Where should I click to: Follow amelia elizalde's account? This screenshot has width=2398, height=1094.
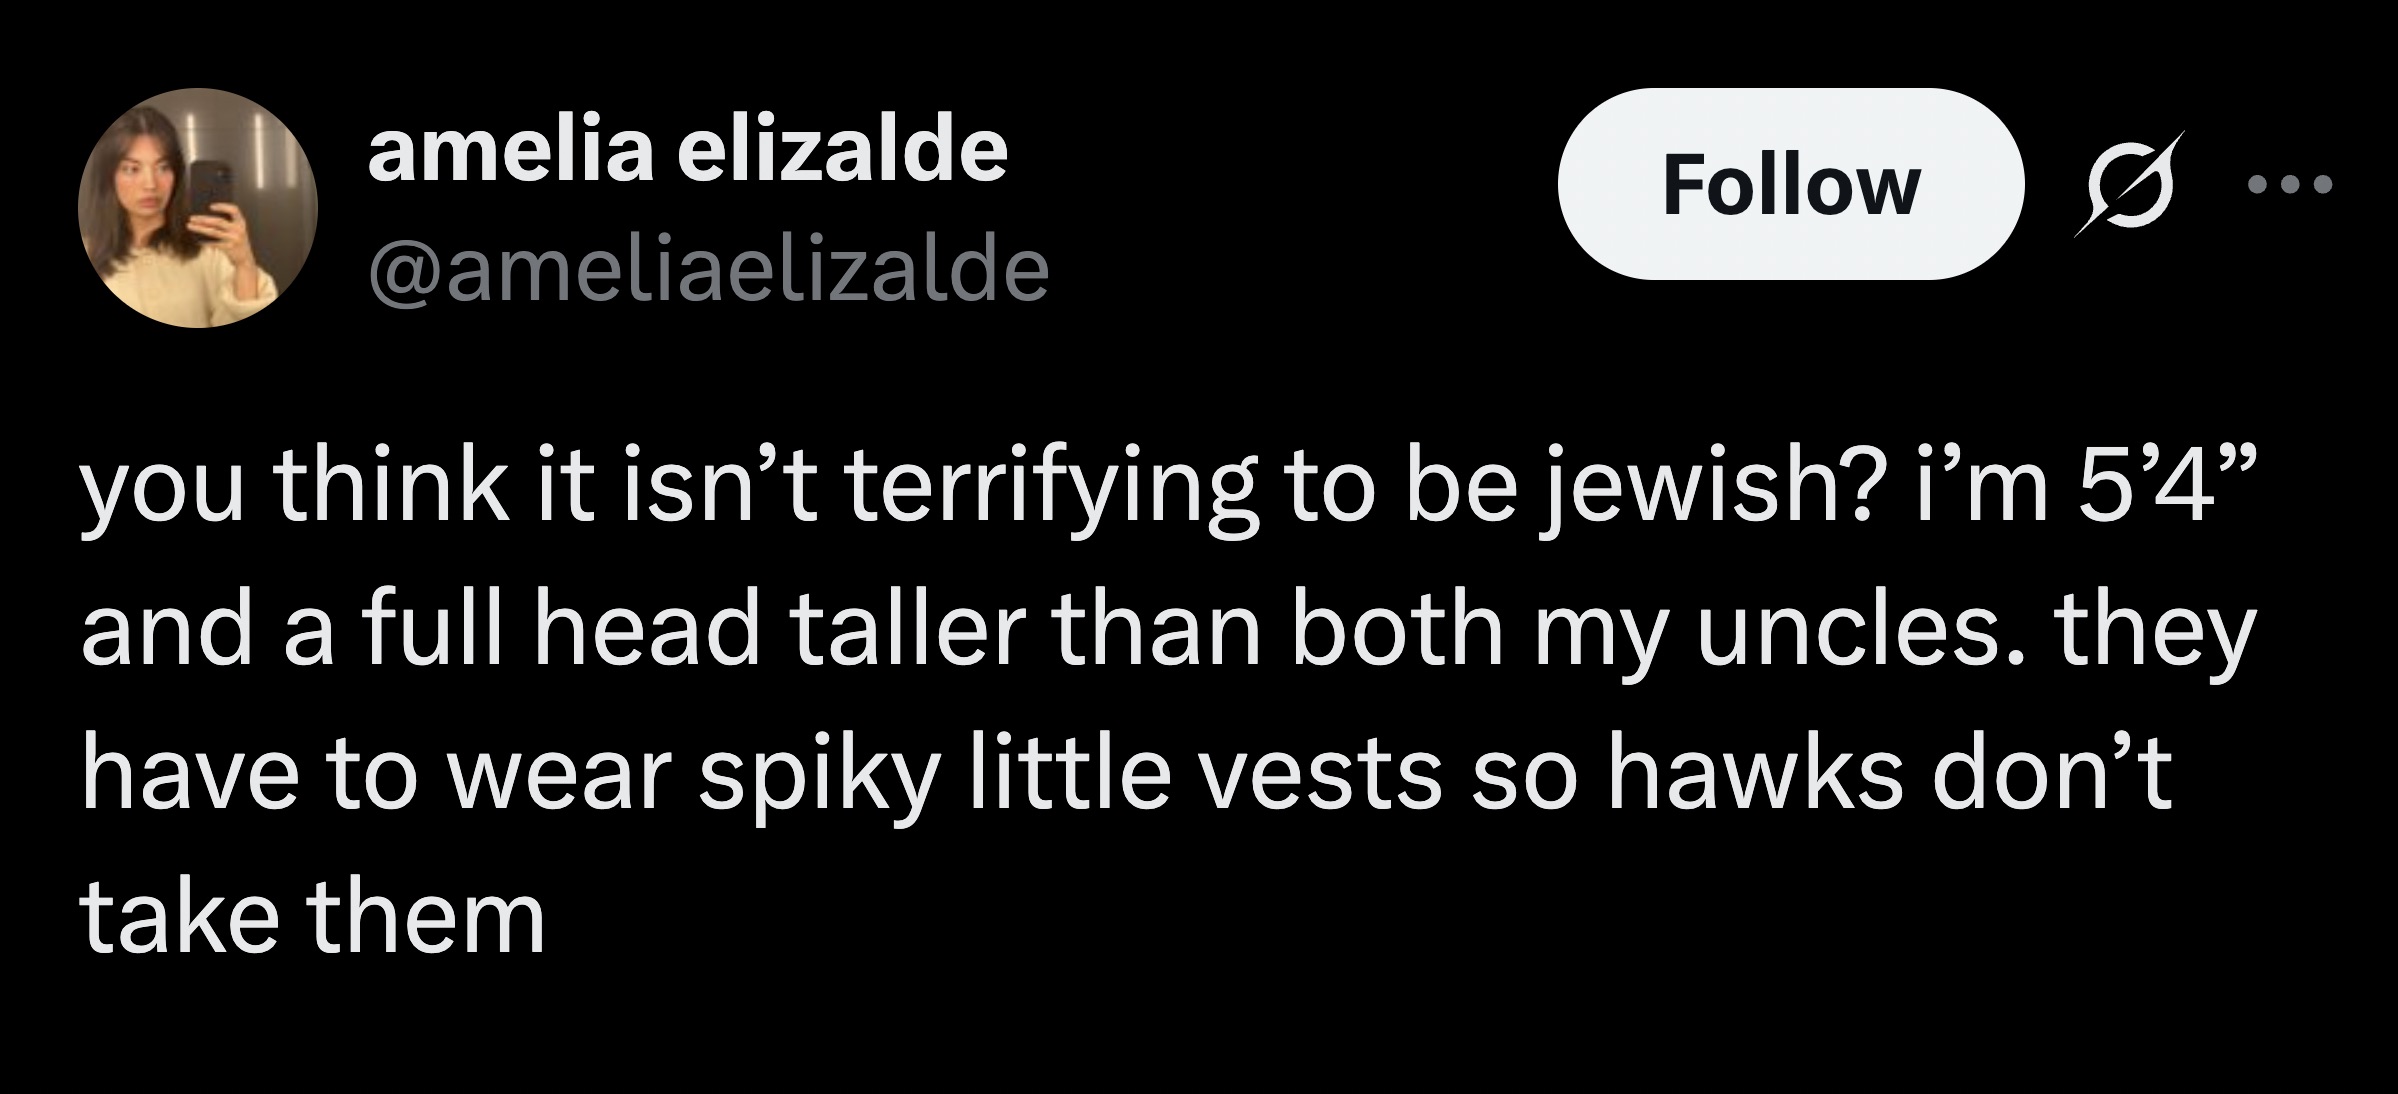[x=1790, y=184]
